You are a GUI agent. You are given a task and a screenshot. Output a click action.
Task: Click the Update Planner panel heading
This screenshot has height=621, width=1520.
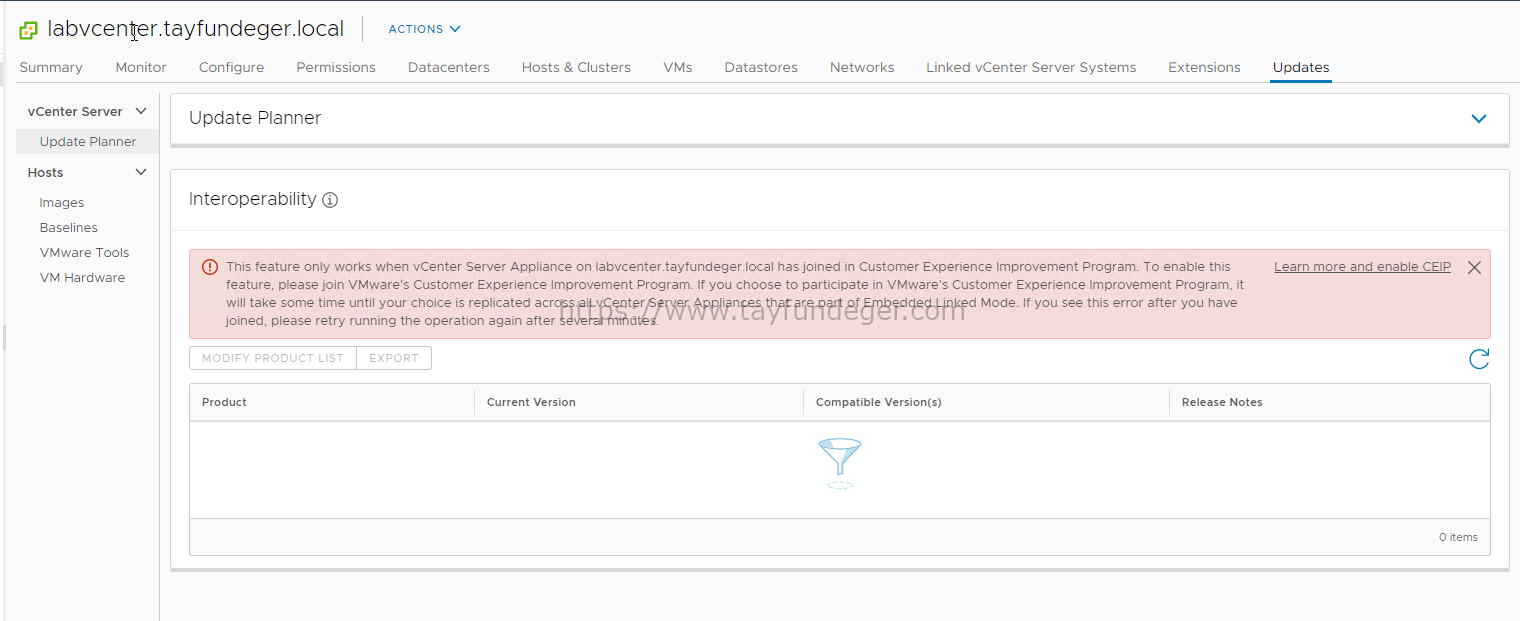[x=255, y=118]
